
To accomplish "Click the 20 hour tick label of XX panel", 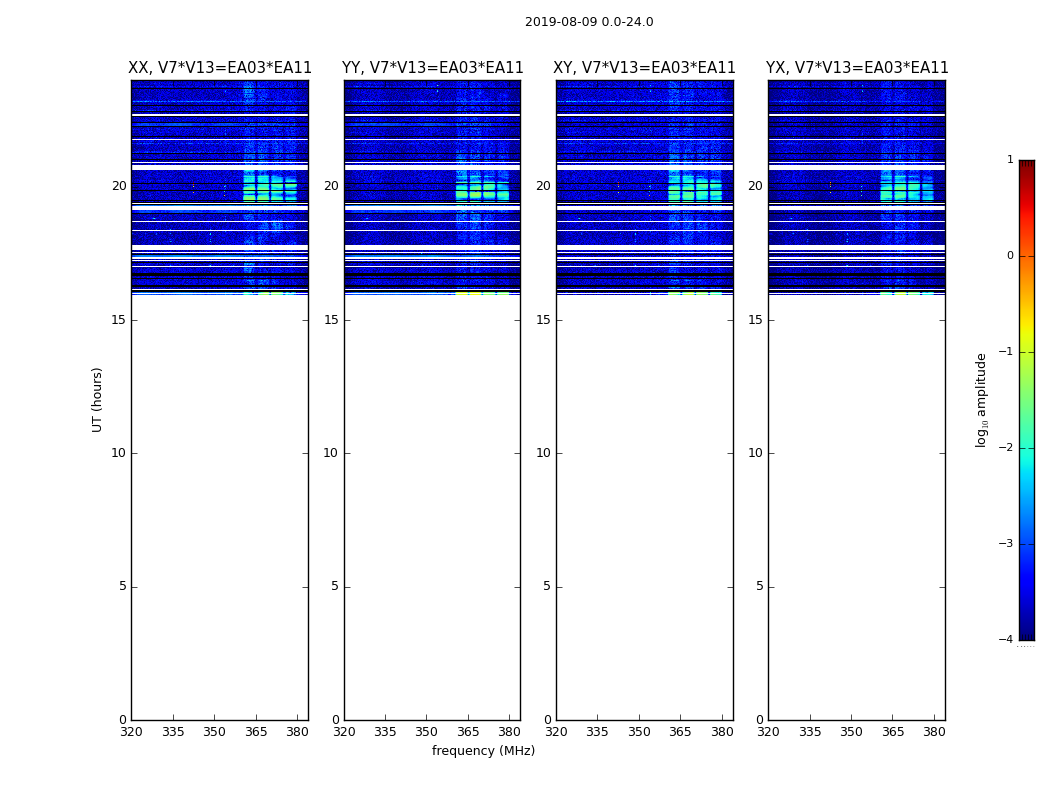I will click(x=119, y=186).
